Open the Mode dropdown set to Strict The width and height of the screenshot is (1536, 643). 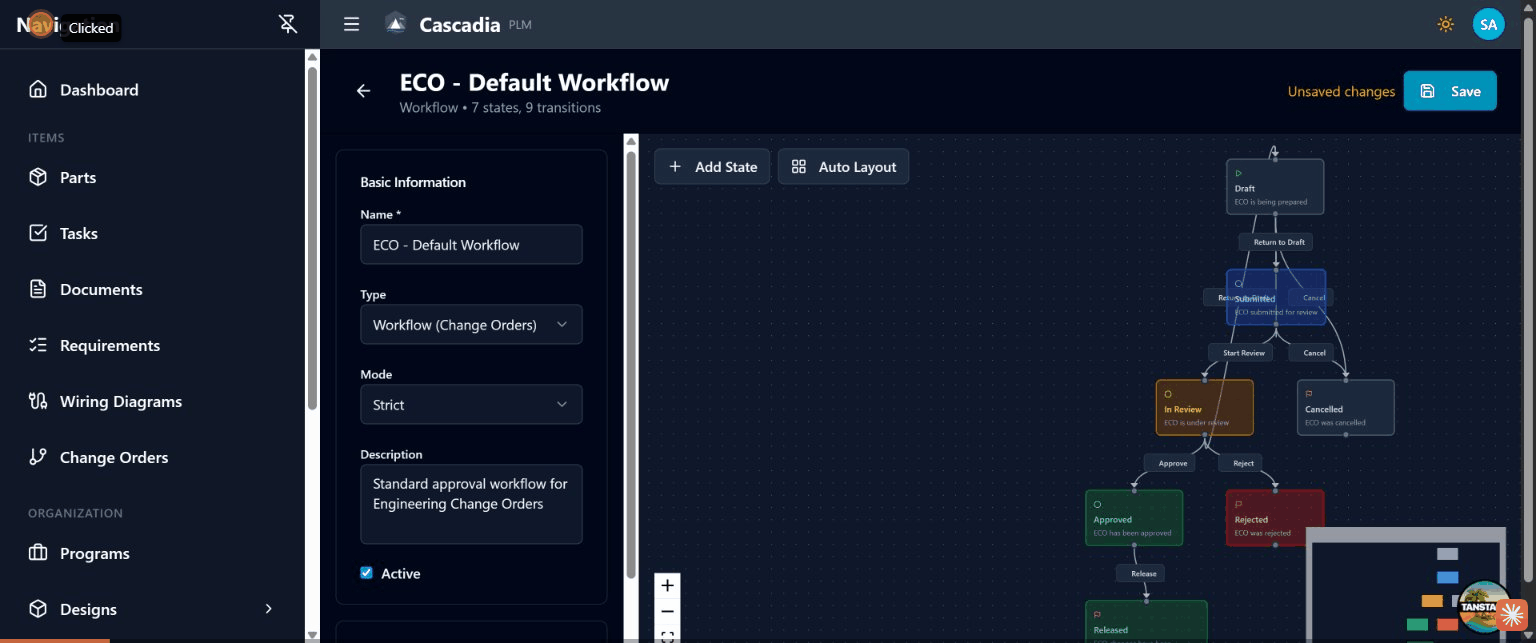pos(471,405)
